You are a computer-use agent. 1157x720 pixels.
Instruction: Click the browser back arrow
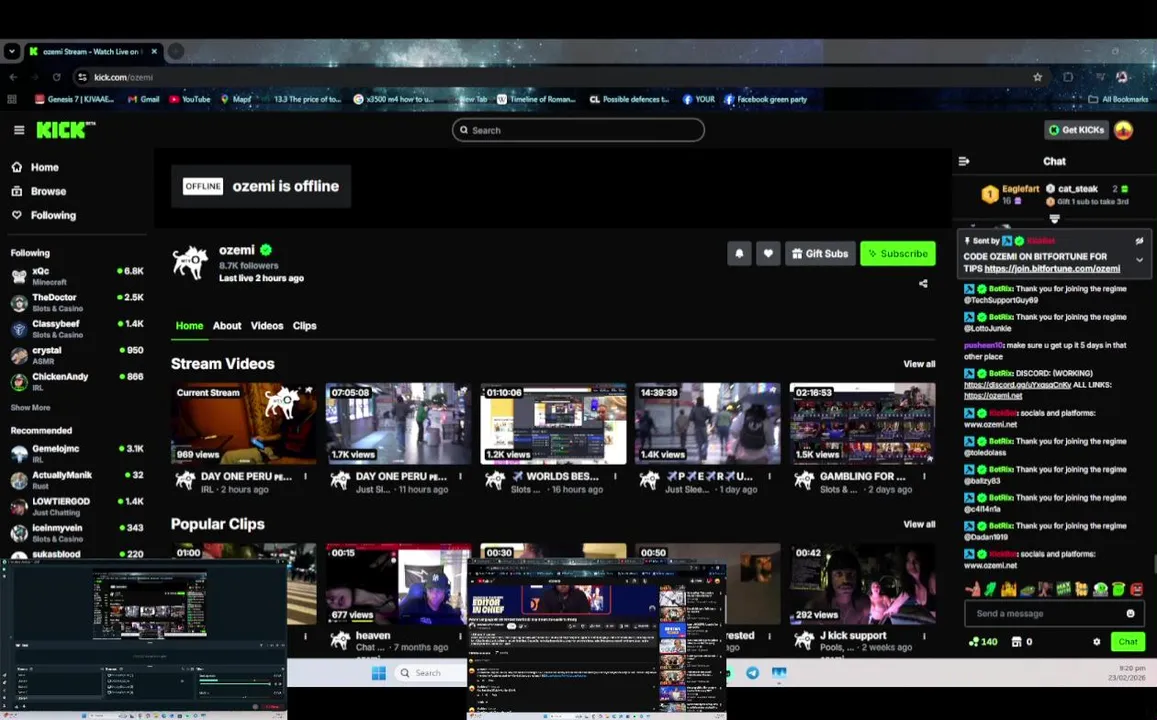pyautogui.click(x=13, y=77)
